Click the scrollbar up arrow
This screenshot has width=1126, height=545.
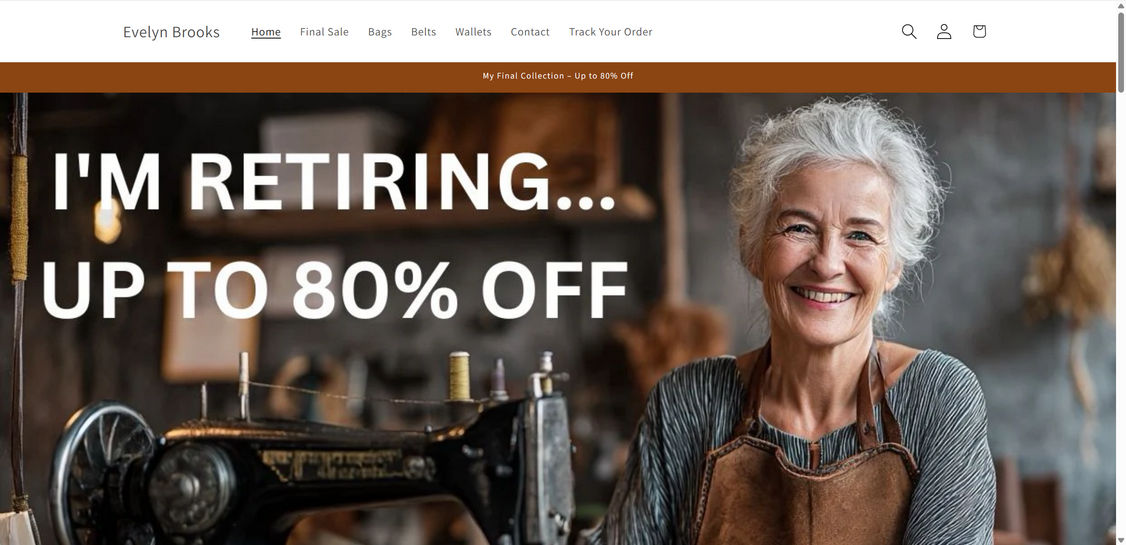(x=1121, y=6)
